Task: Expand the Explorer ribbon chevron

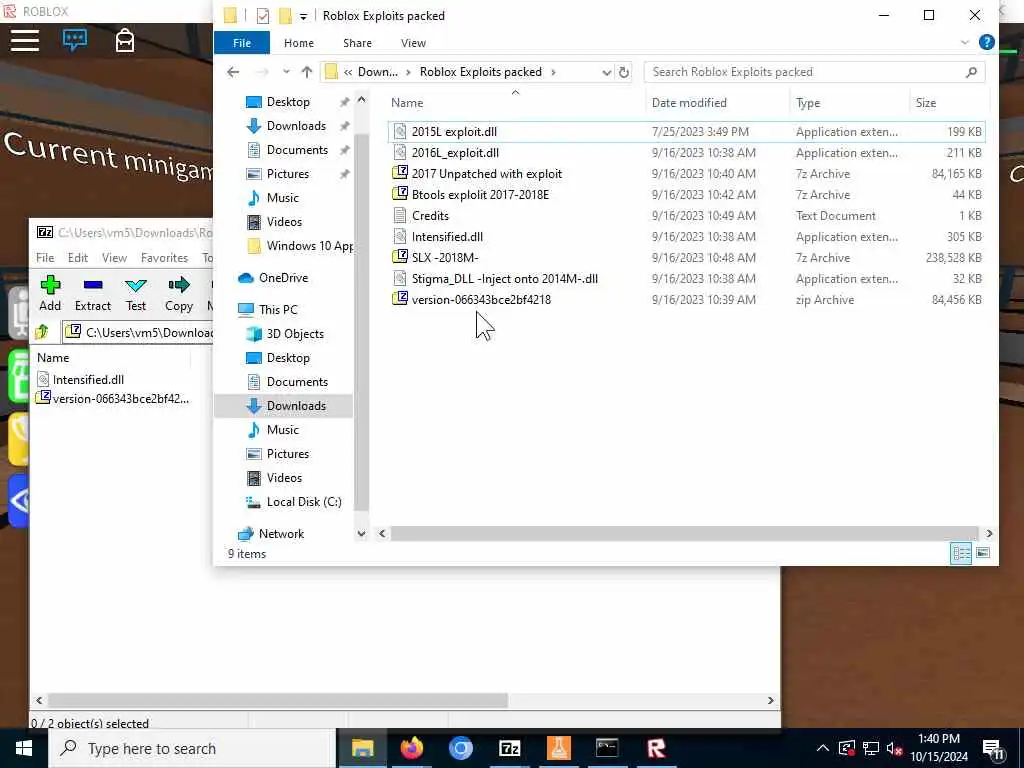Action: 965,42
